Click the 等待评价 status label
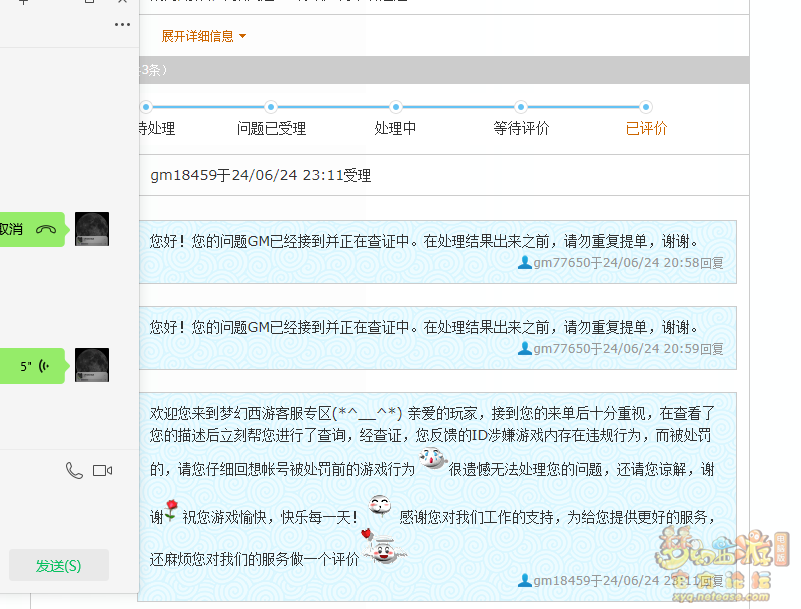The height and width of the screenshot is (609, 801). coord(521,128)
